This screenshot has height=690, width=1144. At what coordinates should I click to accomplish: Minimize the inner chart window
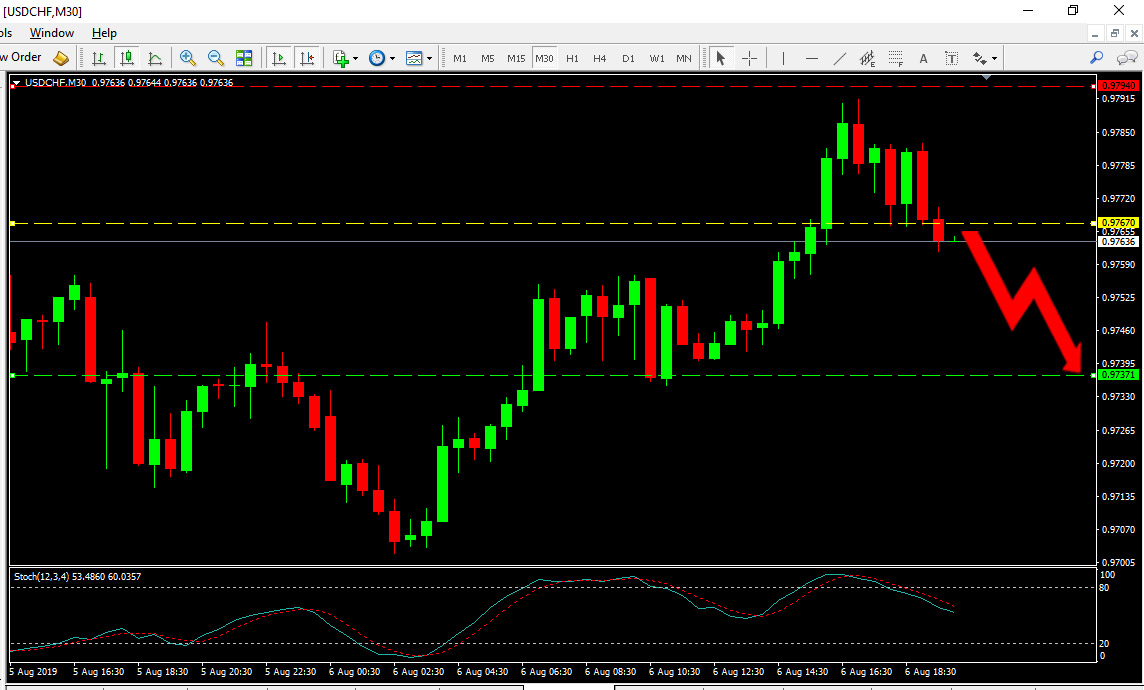1094,34
